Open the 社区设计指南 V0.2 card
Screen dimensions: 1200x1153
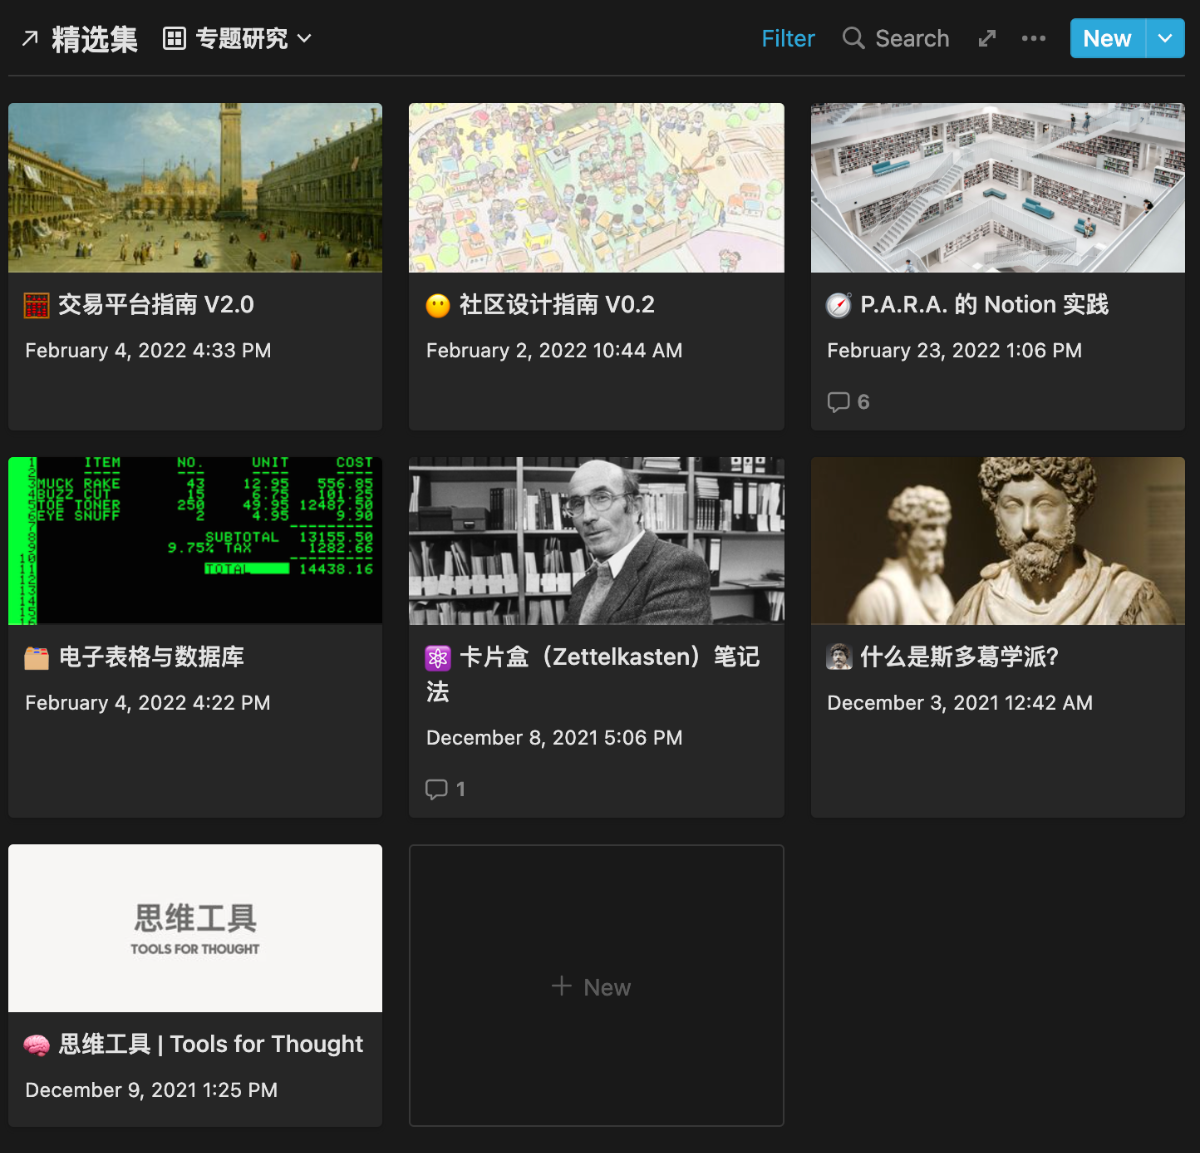click(556, 305)
